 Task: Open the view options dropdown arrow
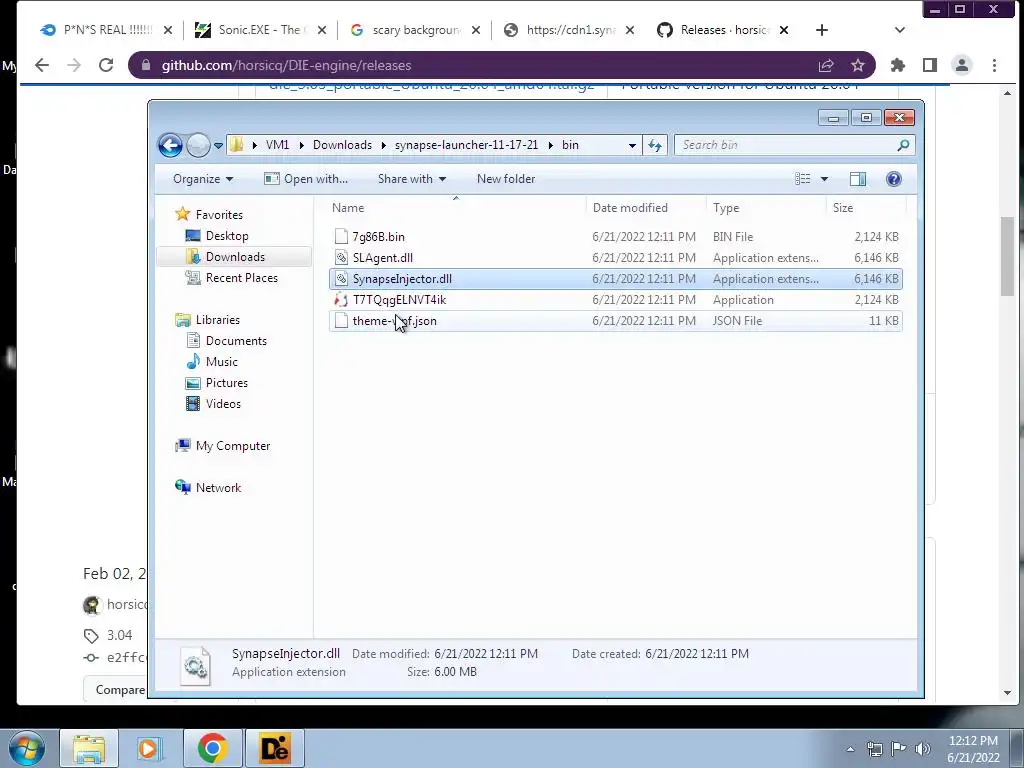(824, 179)
